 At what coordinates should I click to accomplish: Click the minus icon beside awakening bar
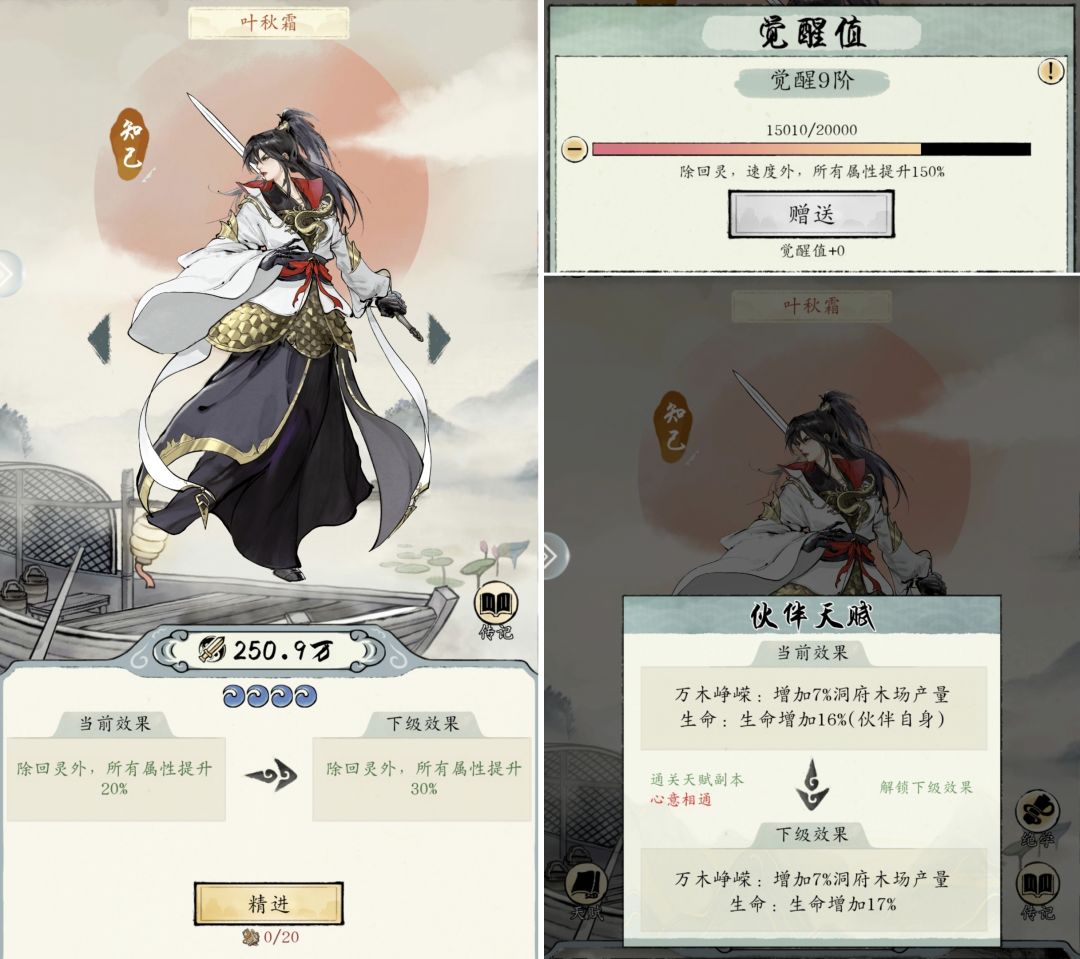574,149
